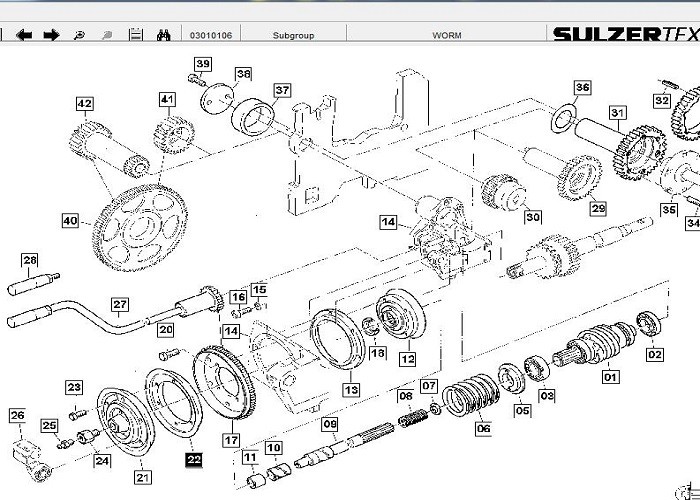Click the SULZER TEX logo
Screen dimensions: 700x500
[x=626, y=34]
